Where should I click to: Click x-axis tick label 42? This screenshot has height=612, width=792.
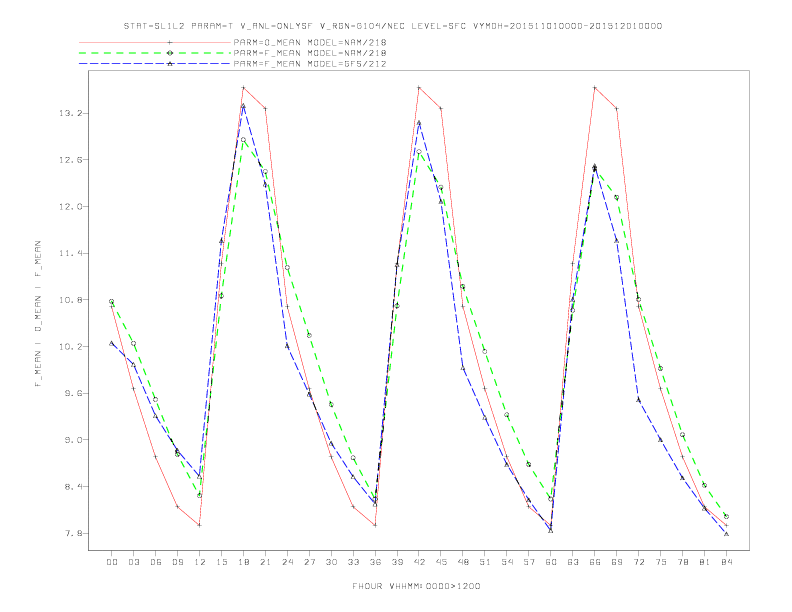pyautogui.click(x=419, y=562)
